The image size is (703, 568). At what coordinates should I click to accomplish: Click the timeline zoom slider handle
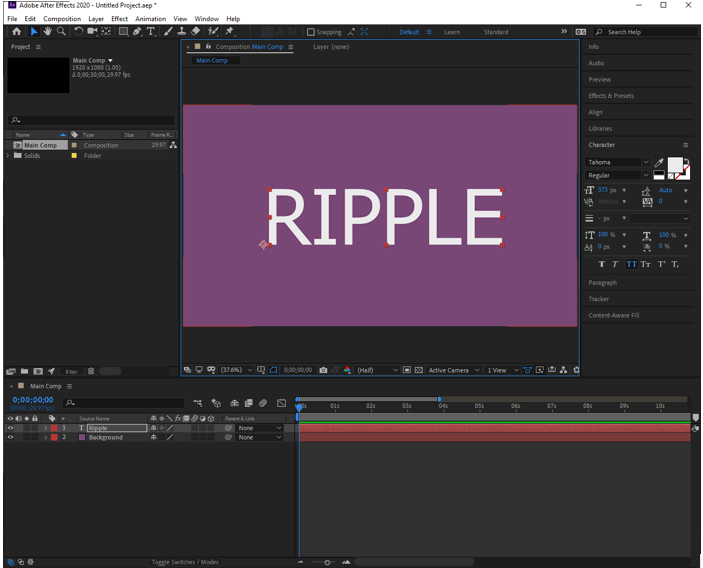(327, 562)
